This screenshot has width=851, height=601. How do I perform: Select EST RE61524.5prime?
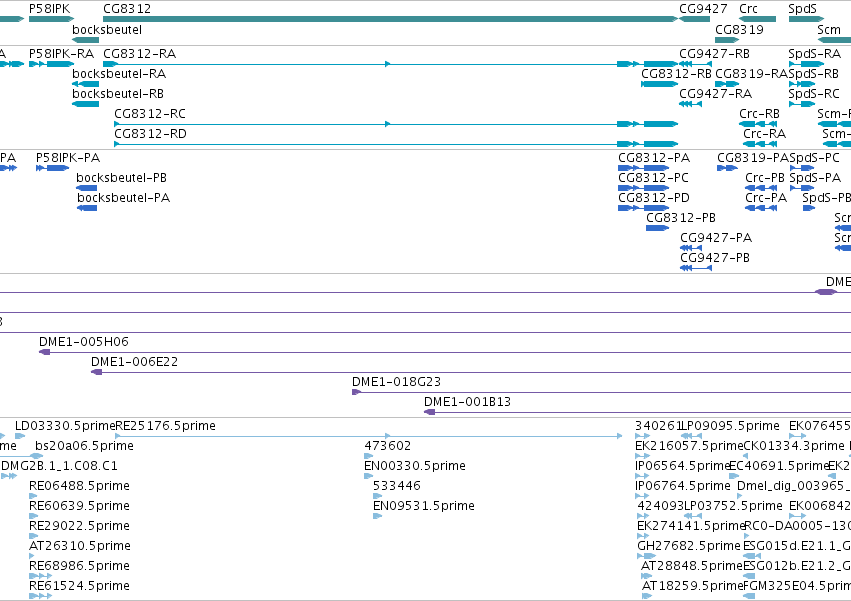(x=79, y=587)
